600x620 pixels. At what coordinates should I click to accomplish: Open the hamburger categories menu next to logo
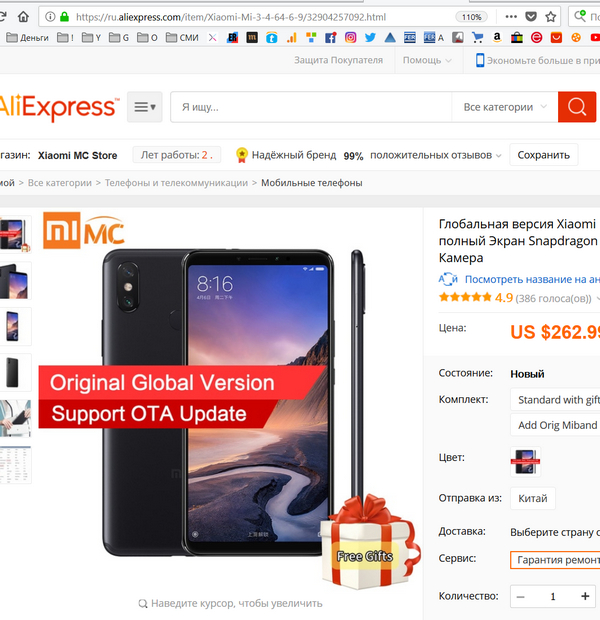(145, 107)
